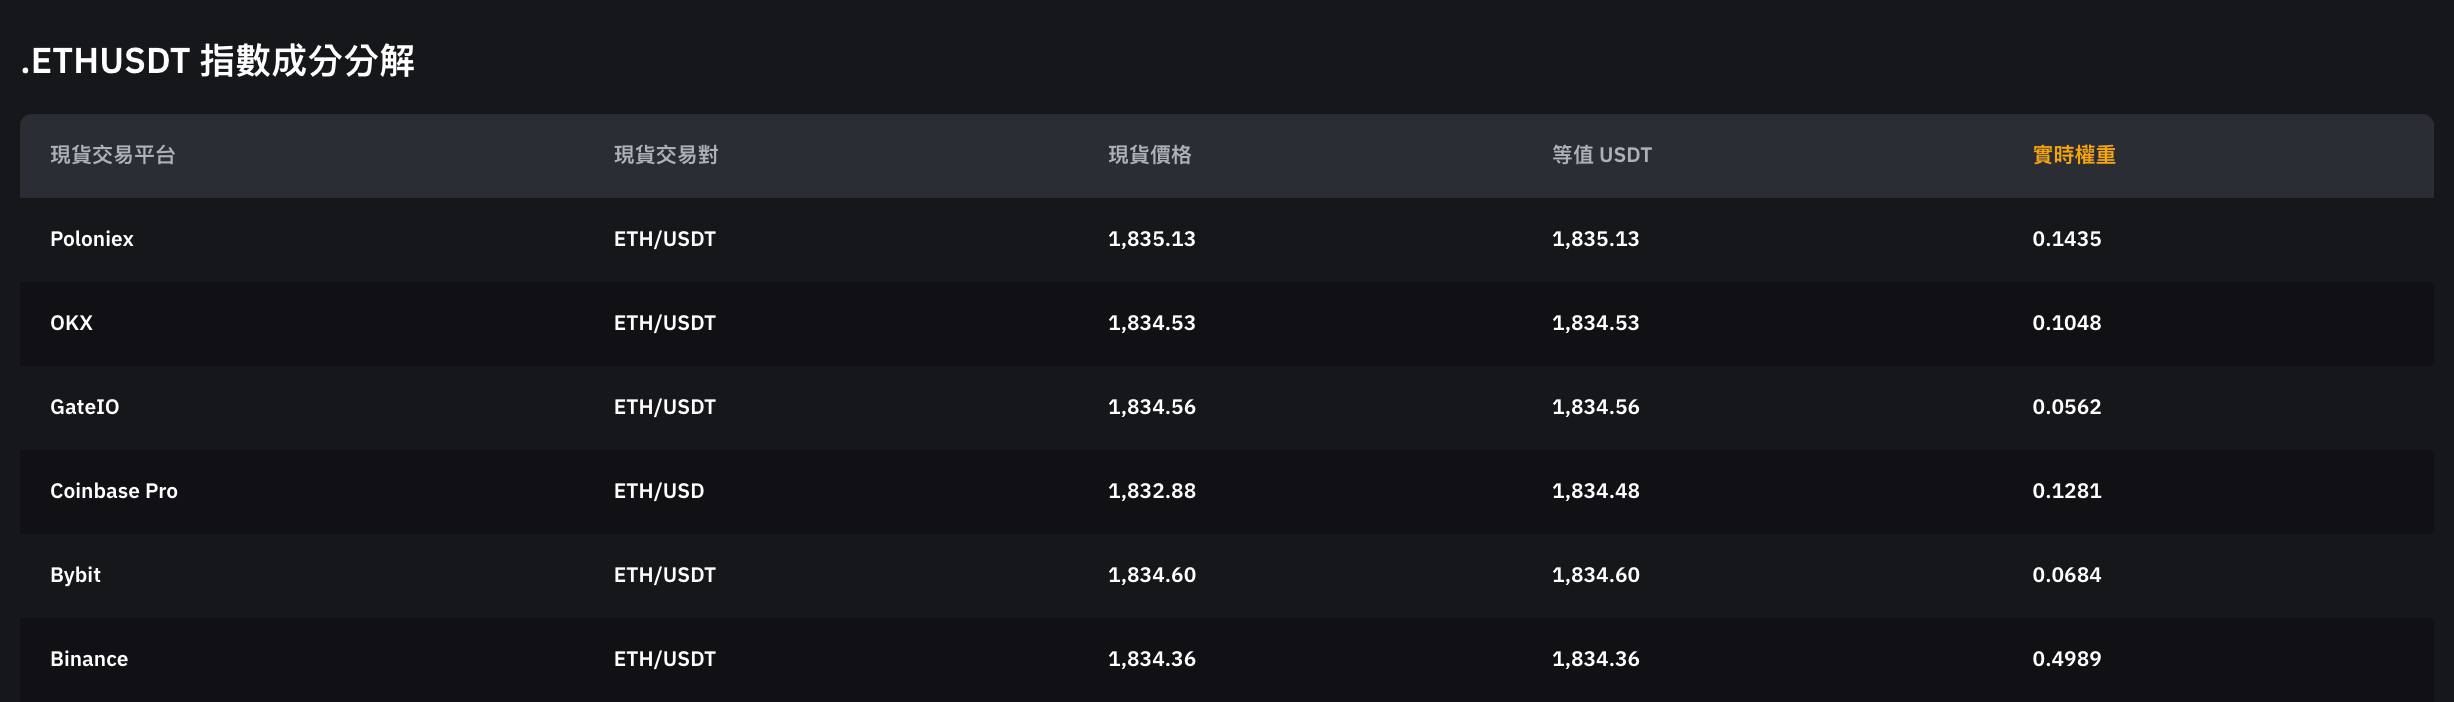Click the 現貨價格 column header

pyautogui.click(x=1150, y=155)
